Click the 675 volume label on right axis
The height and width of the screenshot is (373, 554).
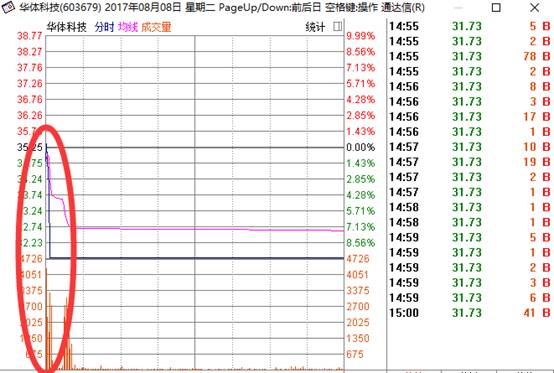tap(355, 354)
